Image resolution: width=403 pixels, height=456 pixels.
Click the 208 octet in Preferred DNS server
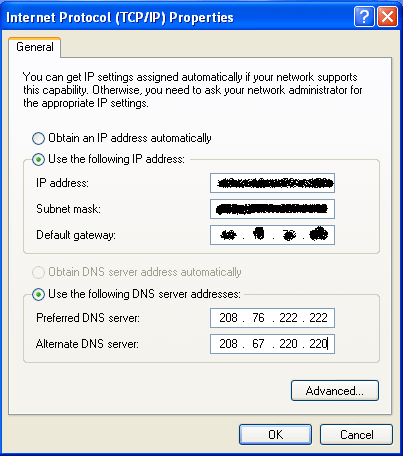pyautogui.click(x=228, y=318)
